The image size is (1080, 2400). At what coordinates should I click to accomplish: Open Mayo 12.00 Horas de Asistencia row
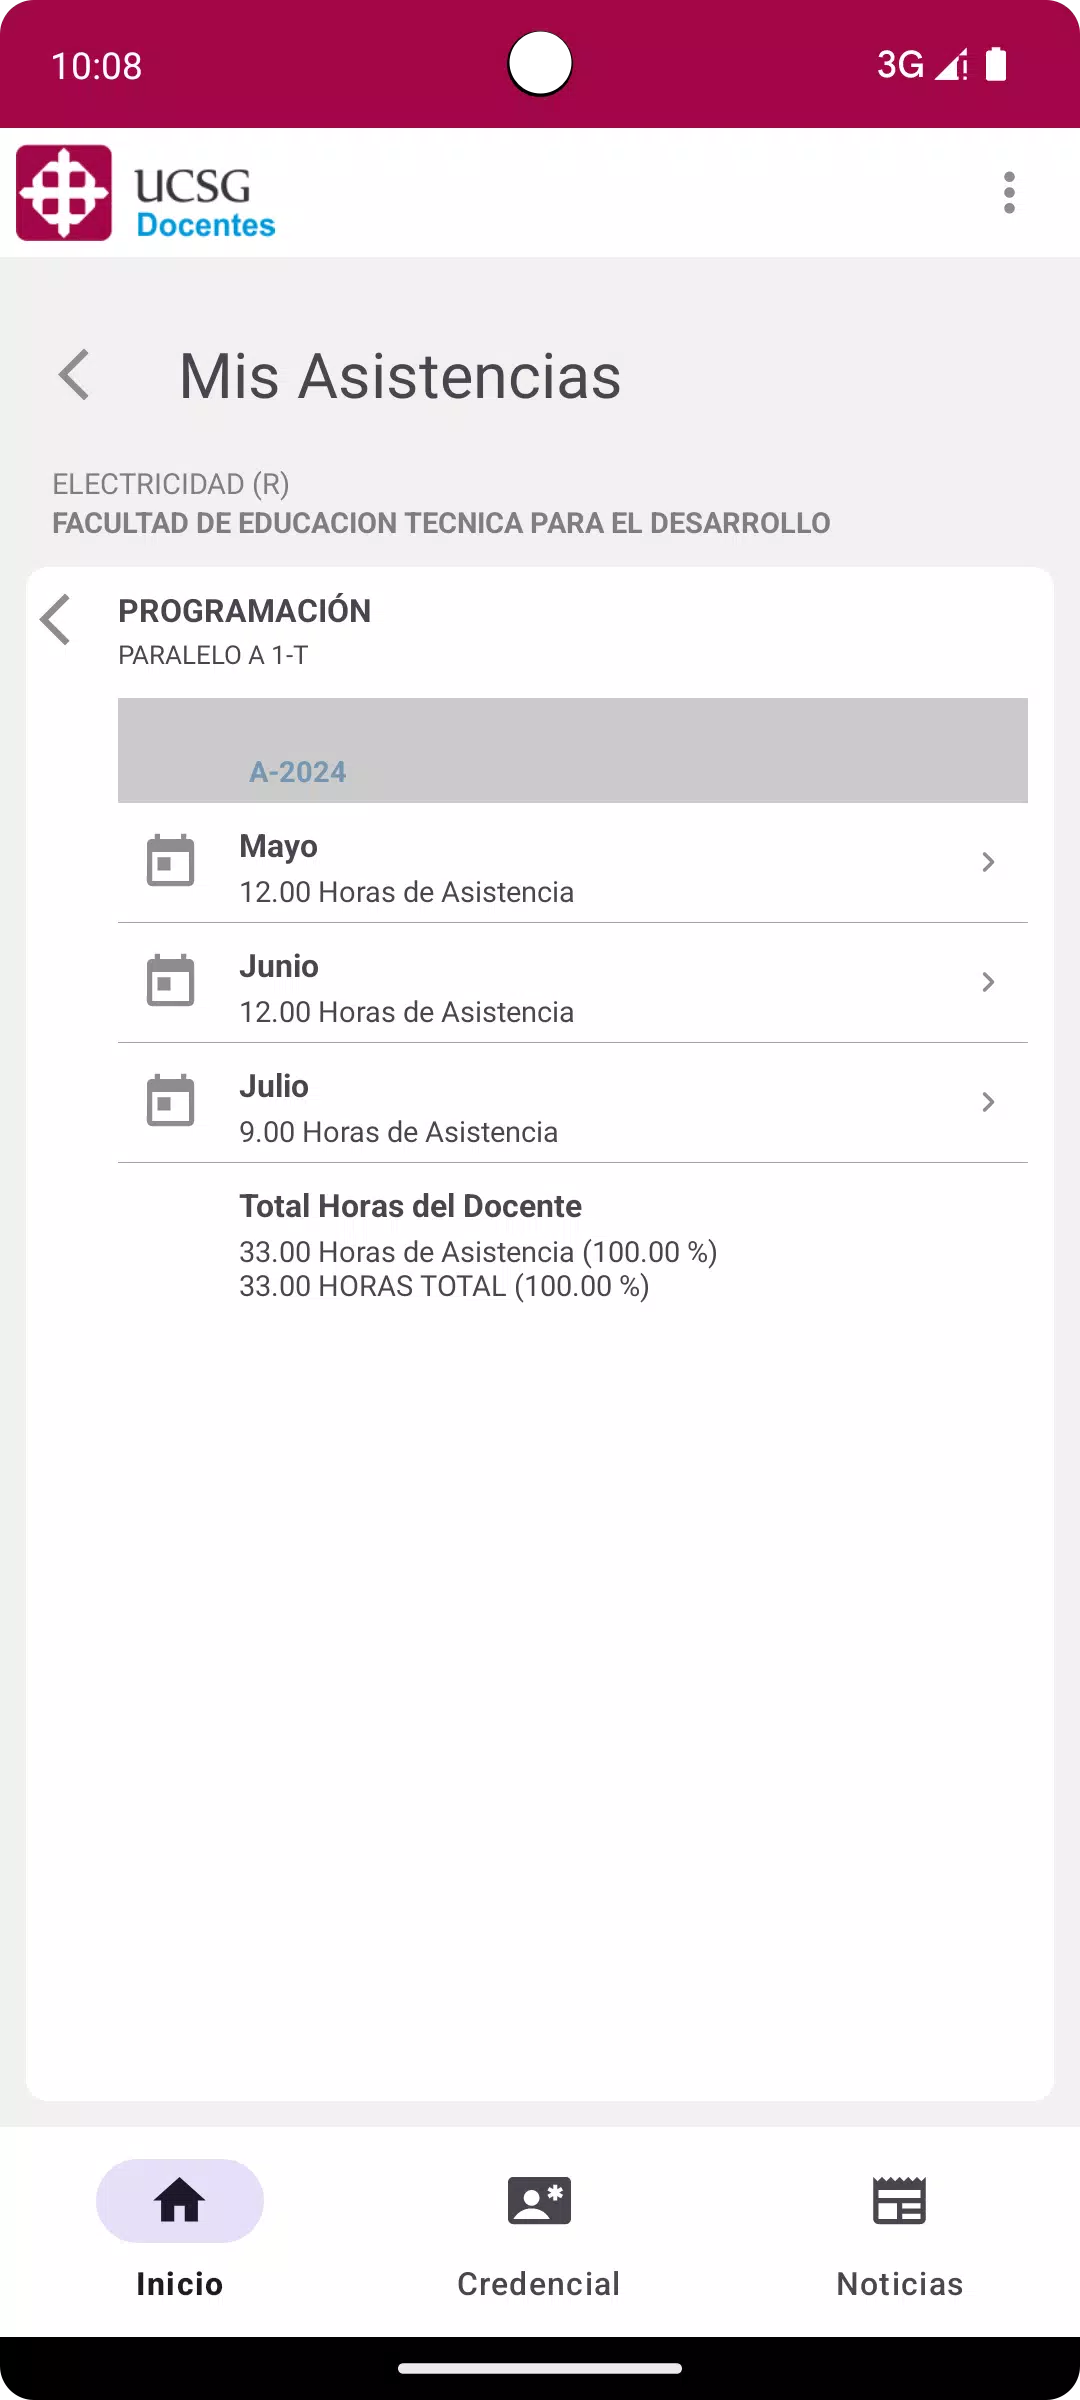pos(573,863)
